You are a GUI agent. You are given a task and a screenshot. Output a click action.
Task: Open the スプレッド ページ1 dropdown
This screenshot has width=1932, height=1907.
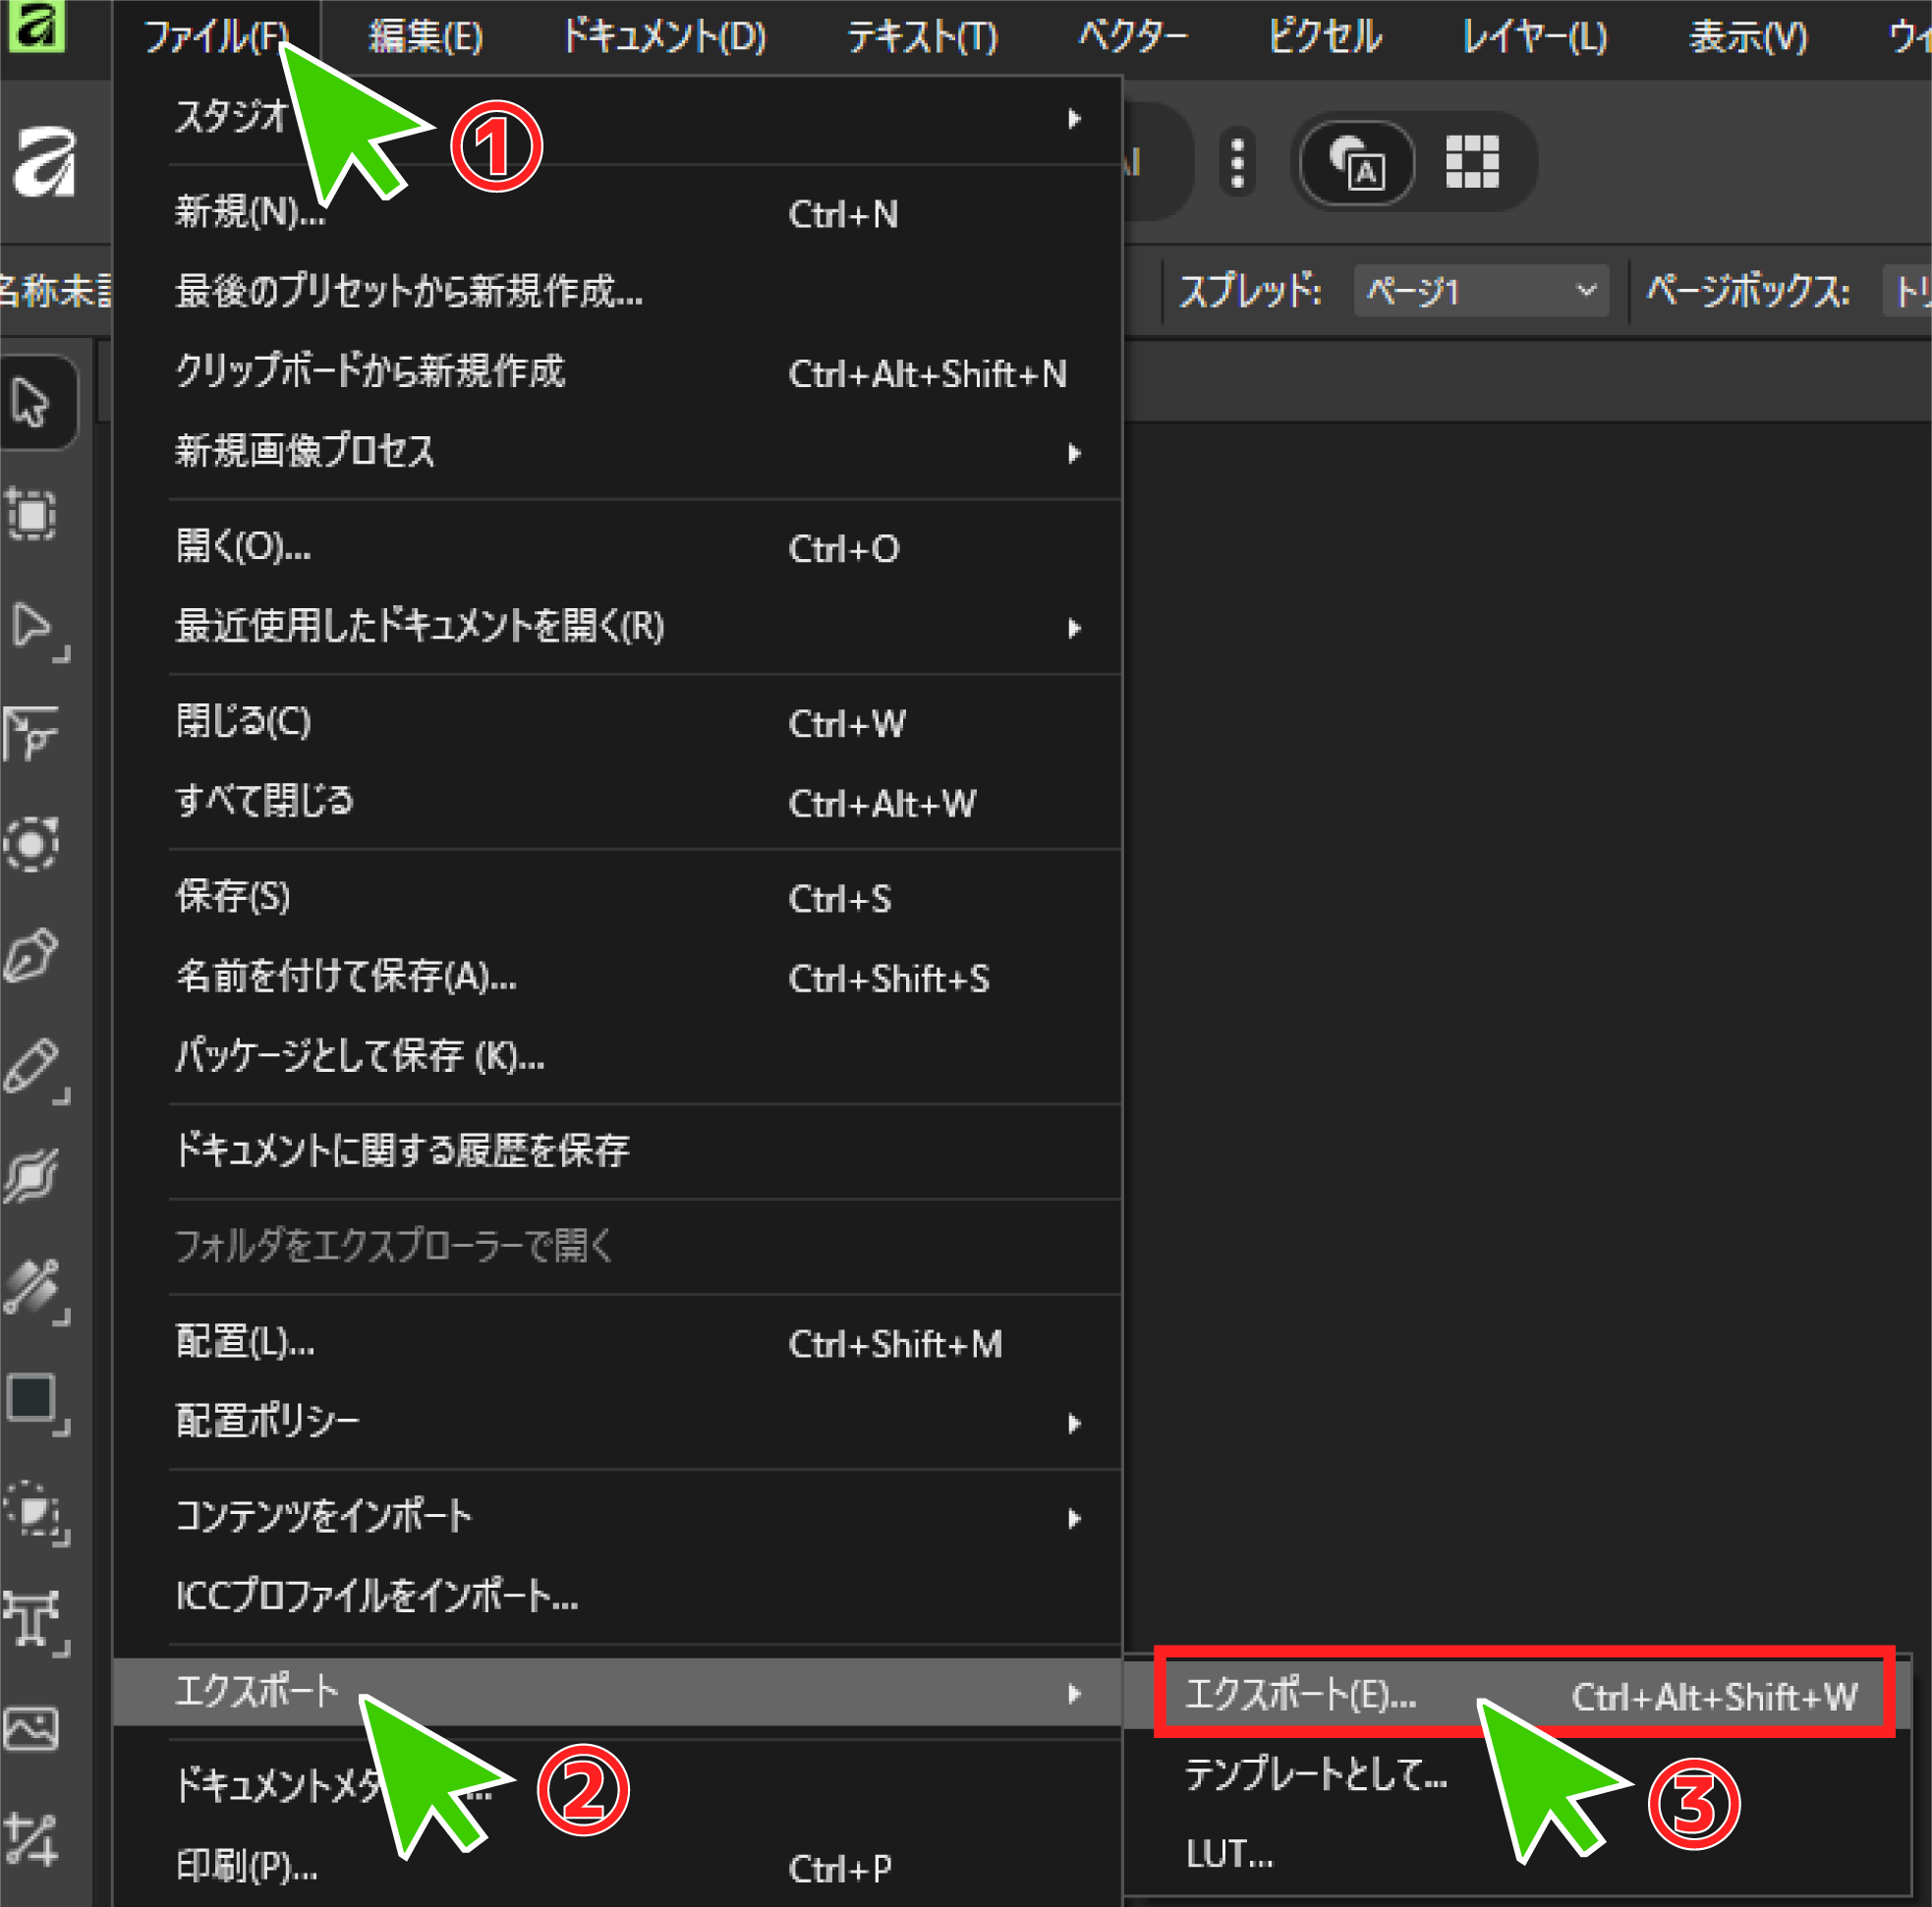(x=1480, y=291)
